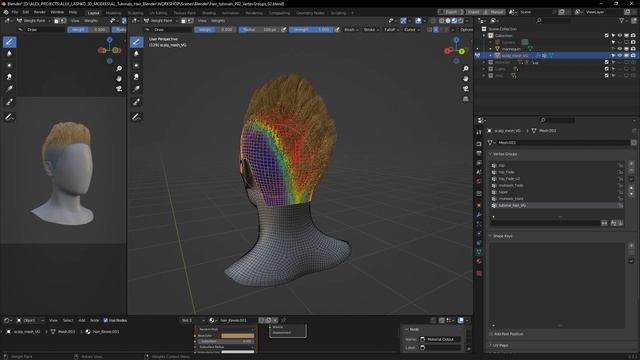The height and width of the screenshot is (360, 640).
Task: Open the Node menu in shader editor header
Action: point(94,320)
